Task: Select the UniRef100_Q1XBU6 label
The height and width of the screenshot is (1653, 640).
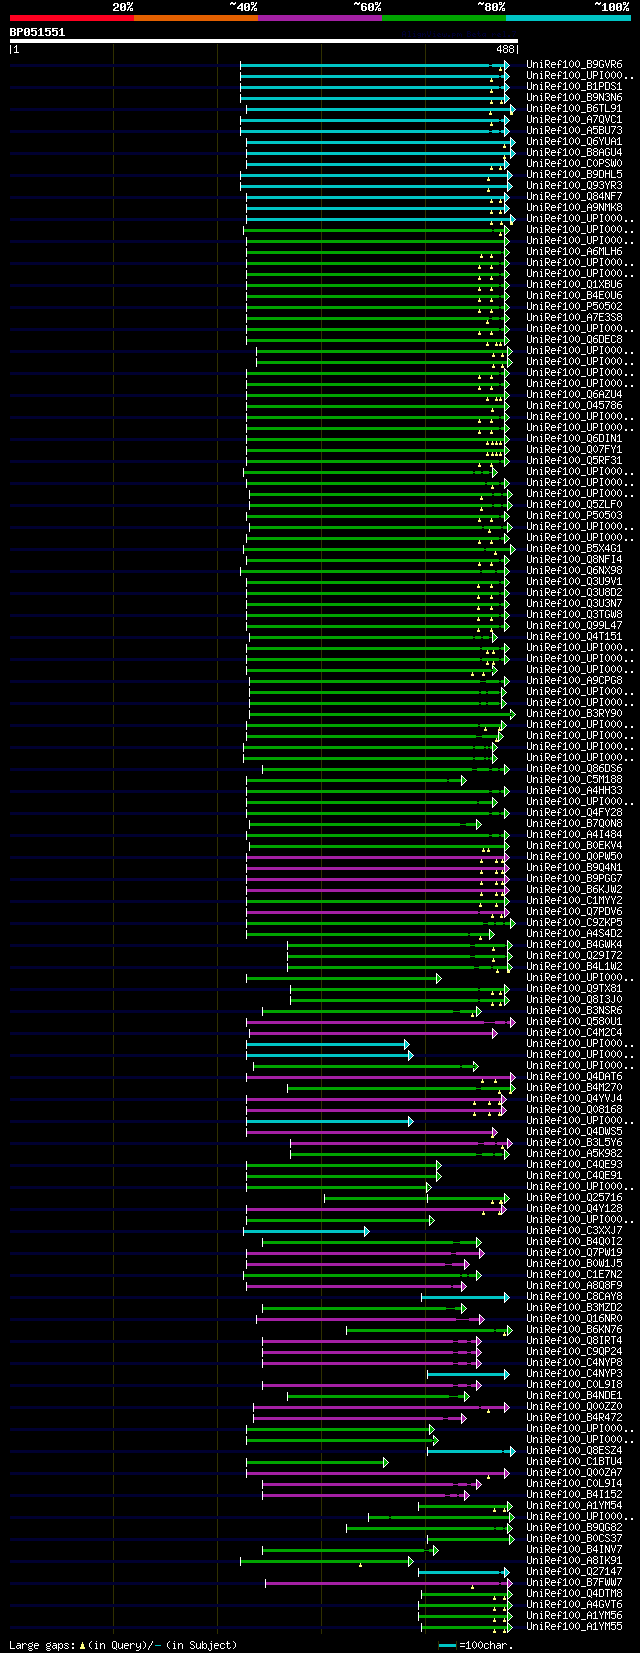Action: coord(574,284)
